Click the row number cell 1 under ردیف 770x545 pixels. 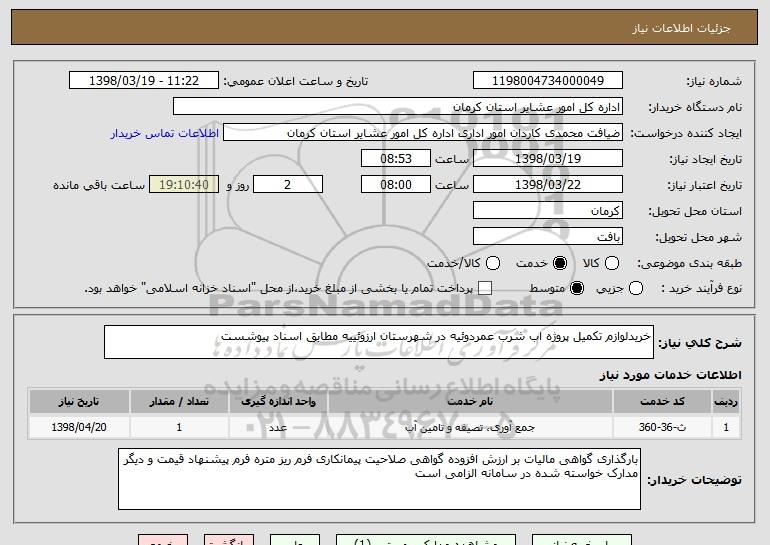pyautogui.click(x=726, y=427)
